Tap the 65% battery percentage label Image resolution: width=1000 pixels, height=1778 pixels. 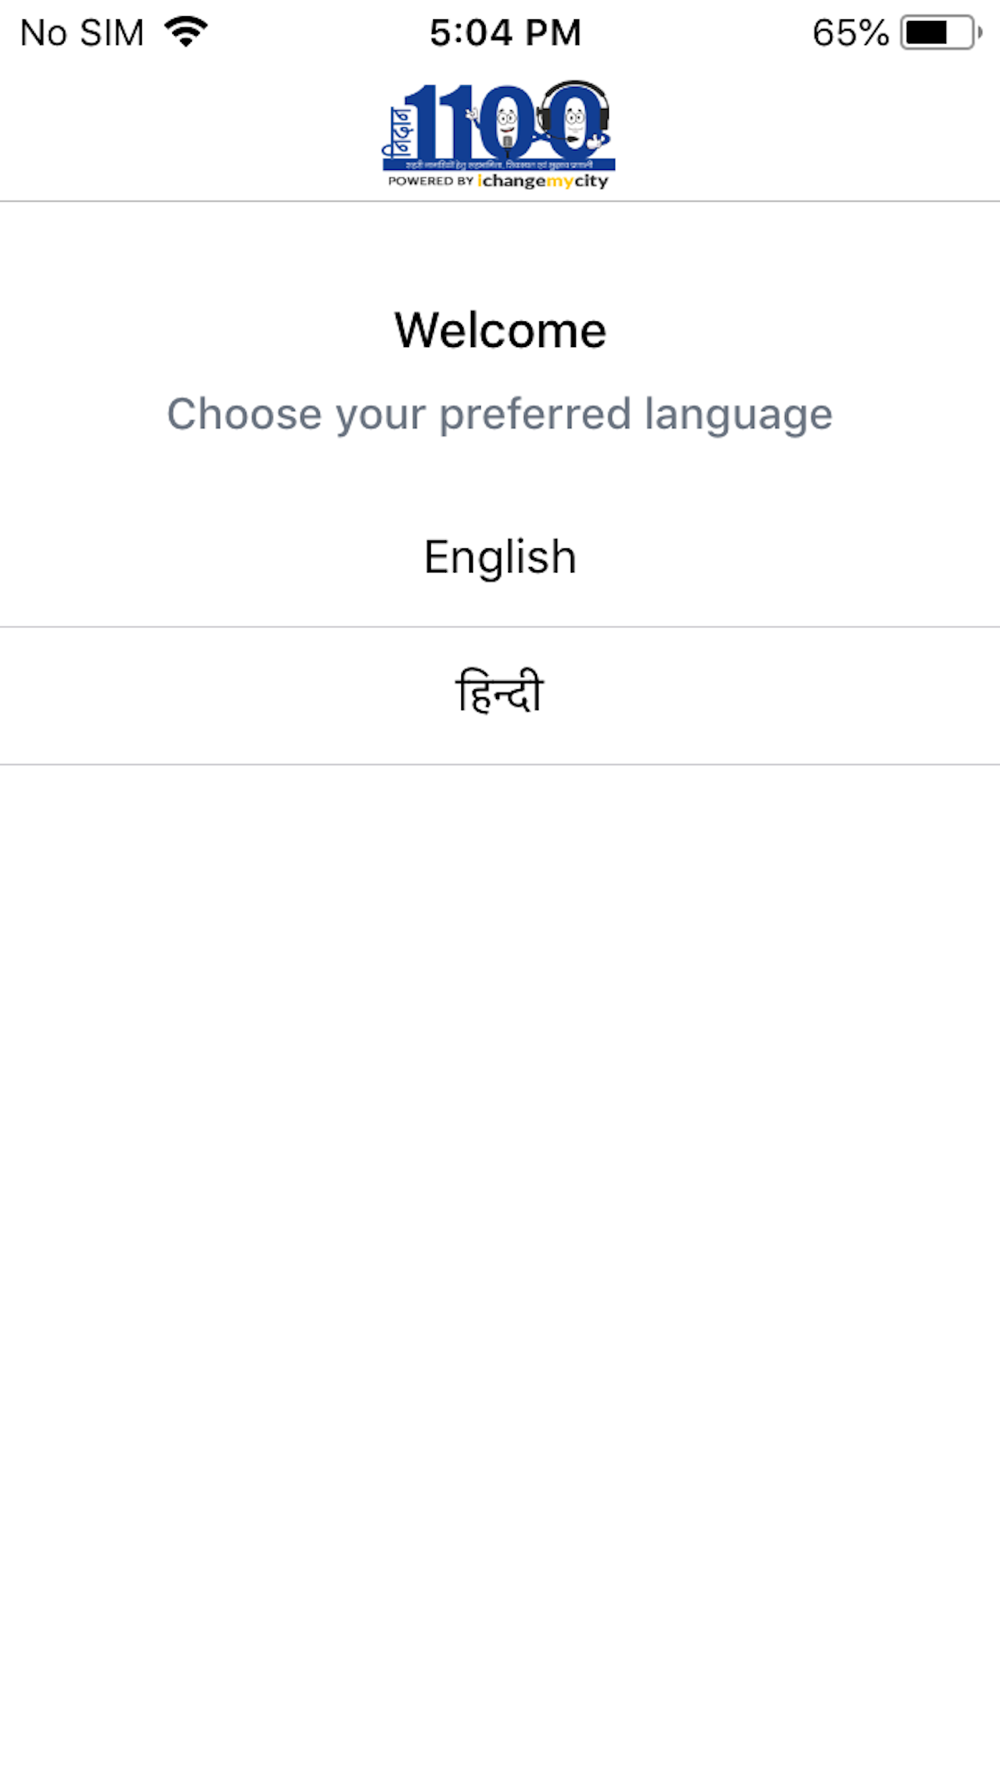point(850,33)
